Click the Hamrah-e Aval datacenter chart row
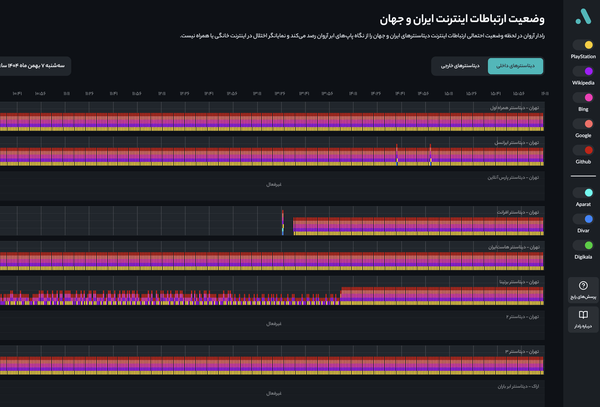Image resolution: width=600 pixels, height=407 pixels. (x=272, y=116)
